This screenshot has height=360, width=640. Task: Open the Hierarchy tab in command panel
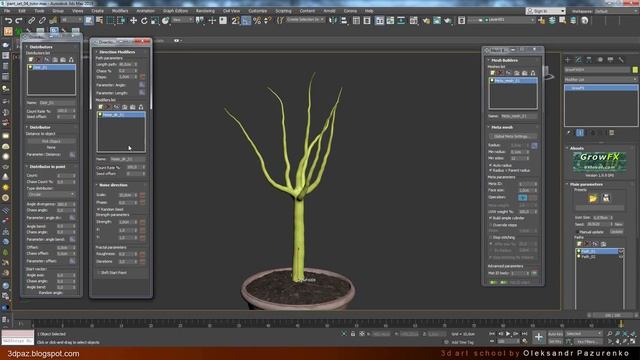(589, 60)
